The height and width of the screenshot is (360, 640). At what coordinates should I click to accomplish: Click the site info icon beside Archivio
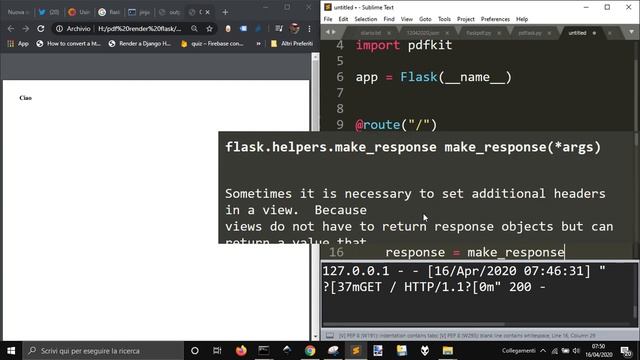pos(60,29)
